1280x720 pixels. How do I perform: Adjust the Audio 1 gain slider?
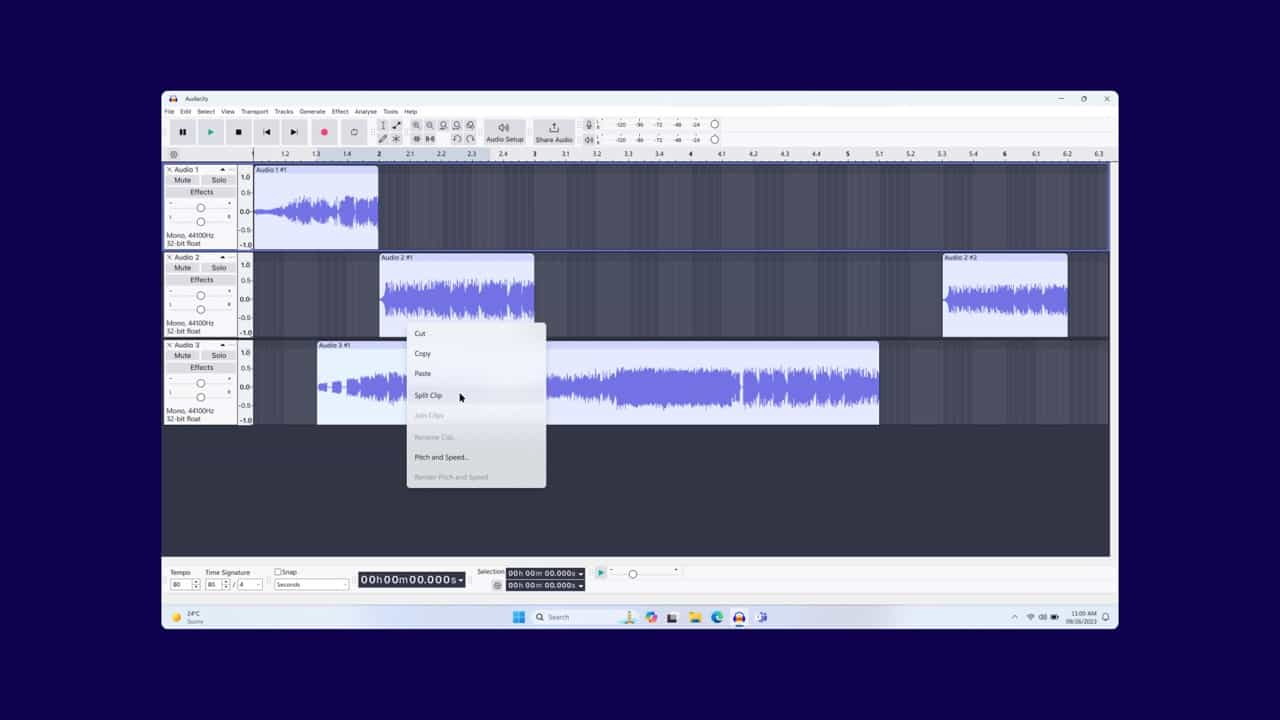201,208
